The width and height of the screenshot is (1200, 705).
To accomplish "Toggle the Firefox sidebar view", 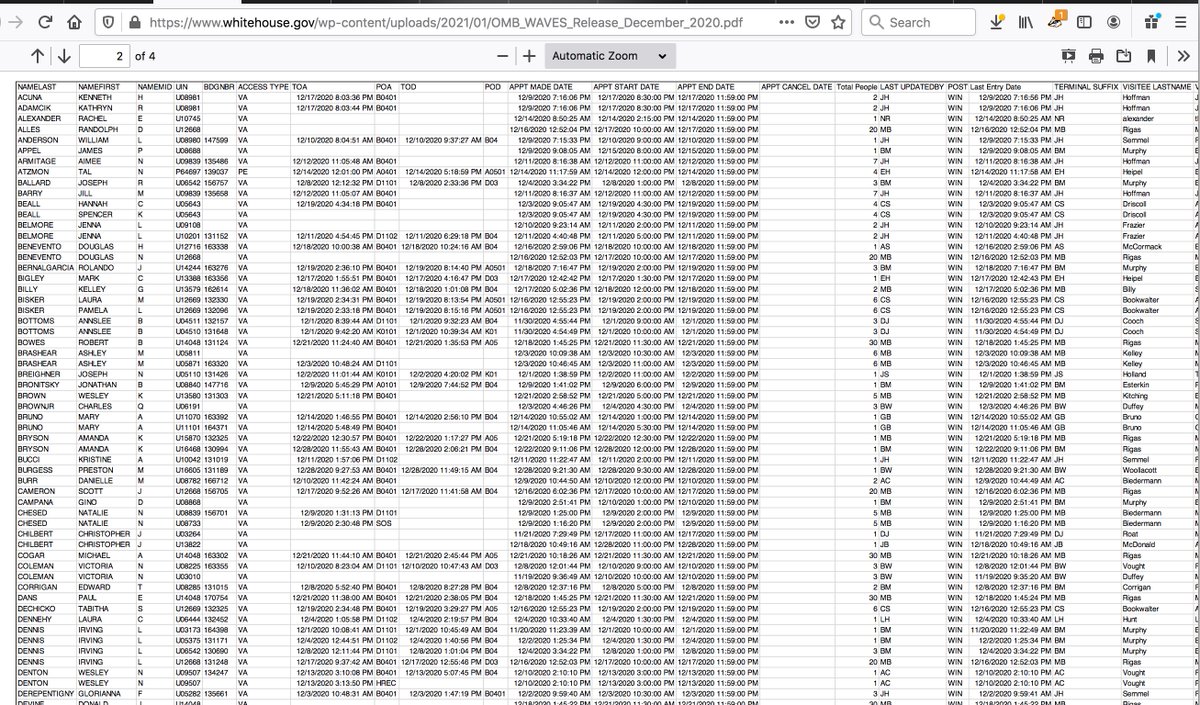I will point(1085,22).
